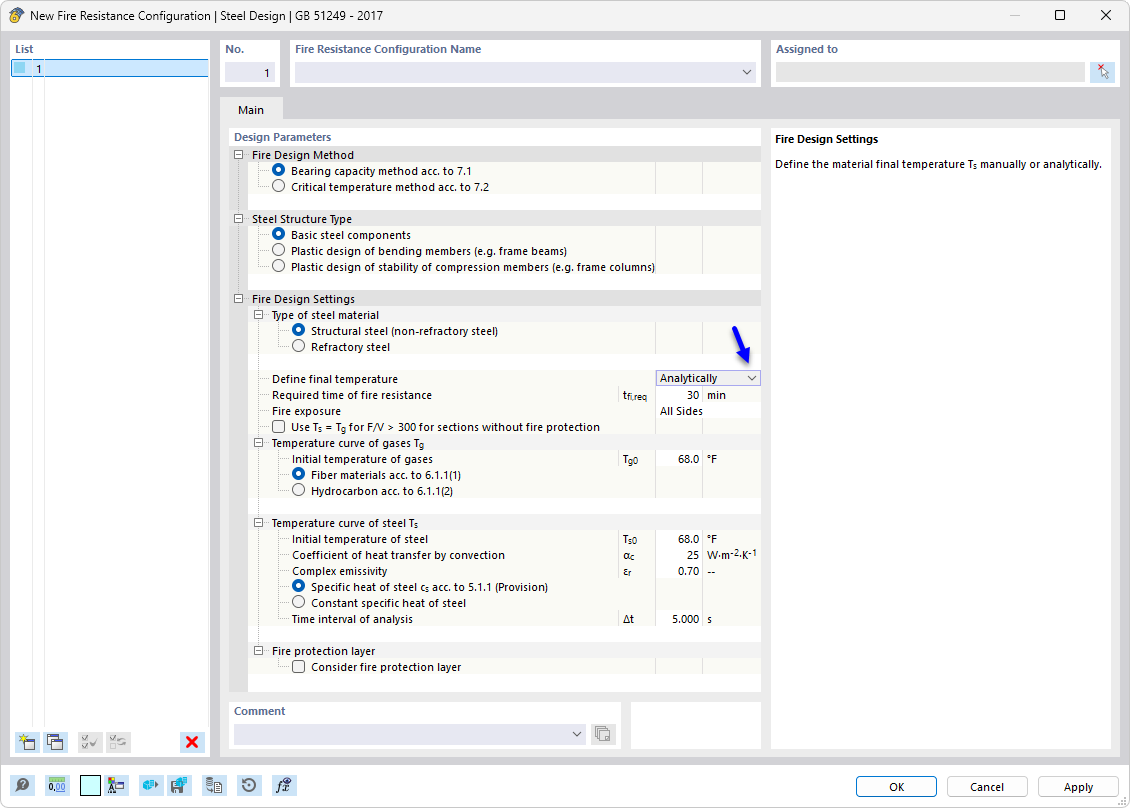Copy the configuration using the duplicate windows icon
Screen dimensions: 1130x808
[56, 742]
